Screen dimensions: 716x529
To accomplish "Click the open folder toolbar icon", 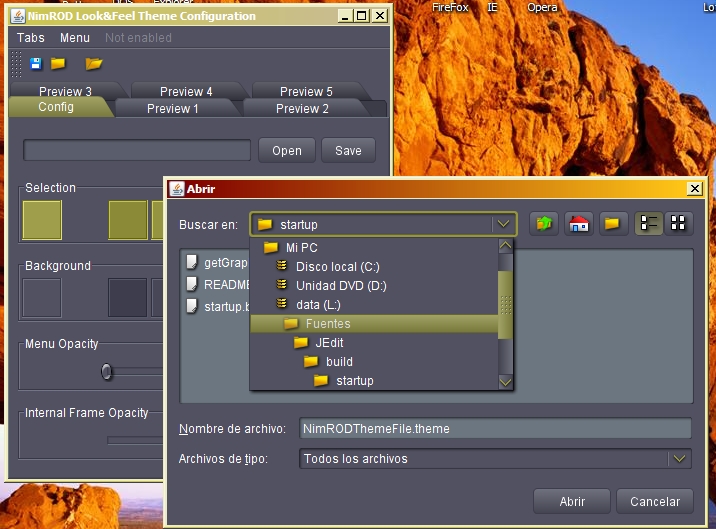I will [x=94, y=64].
